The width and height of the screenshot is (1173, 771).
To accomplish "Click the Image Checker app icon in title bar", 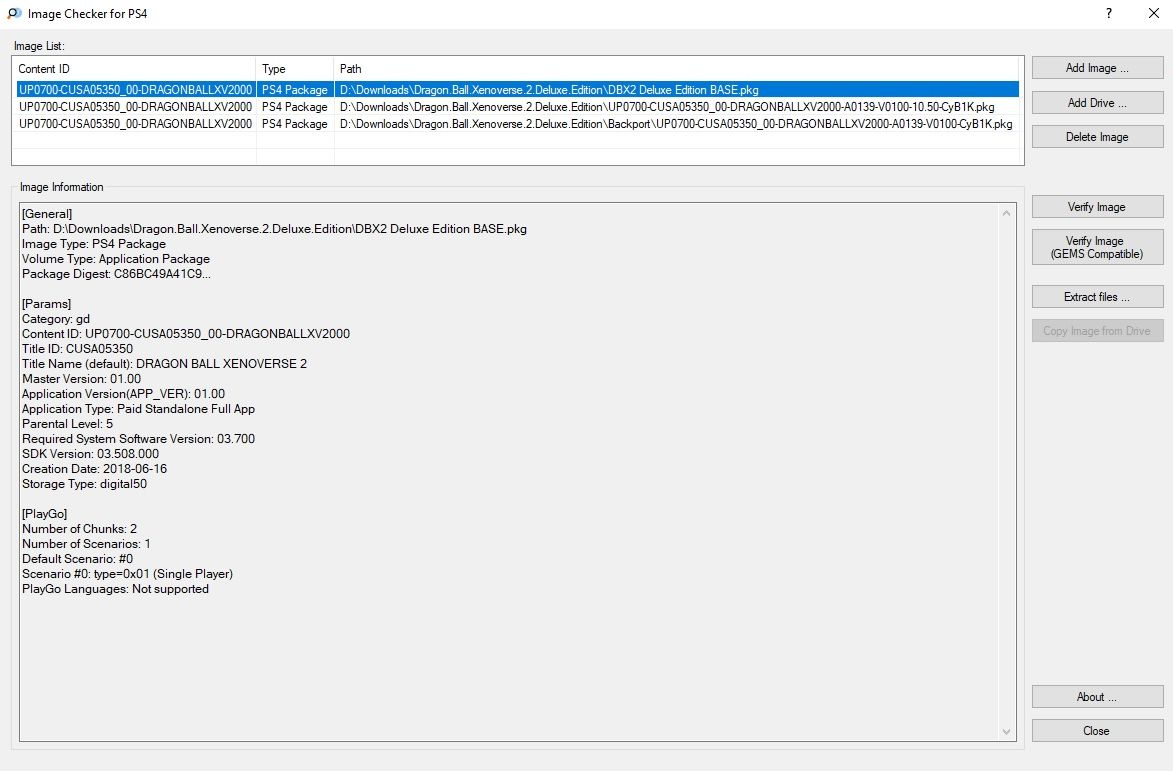I will (14, 13).
